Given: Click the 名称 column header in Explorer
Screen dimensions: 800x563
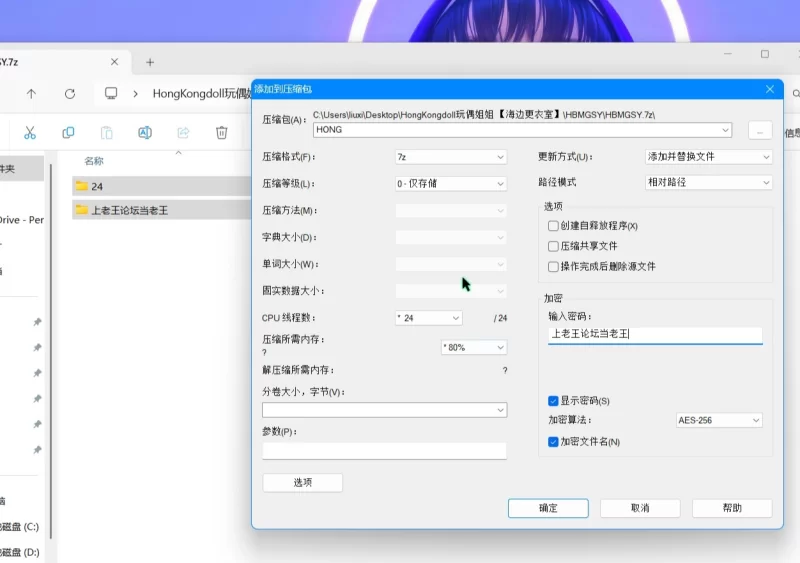Looking at the screenshot, I should coord(94,161).
